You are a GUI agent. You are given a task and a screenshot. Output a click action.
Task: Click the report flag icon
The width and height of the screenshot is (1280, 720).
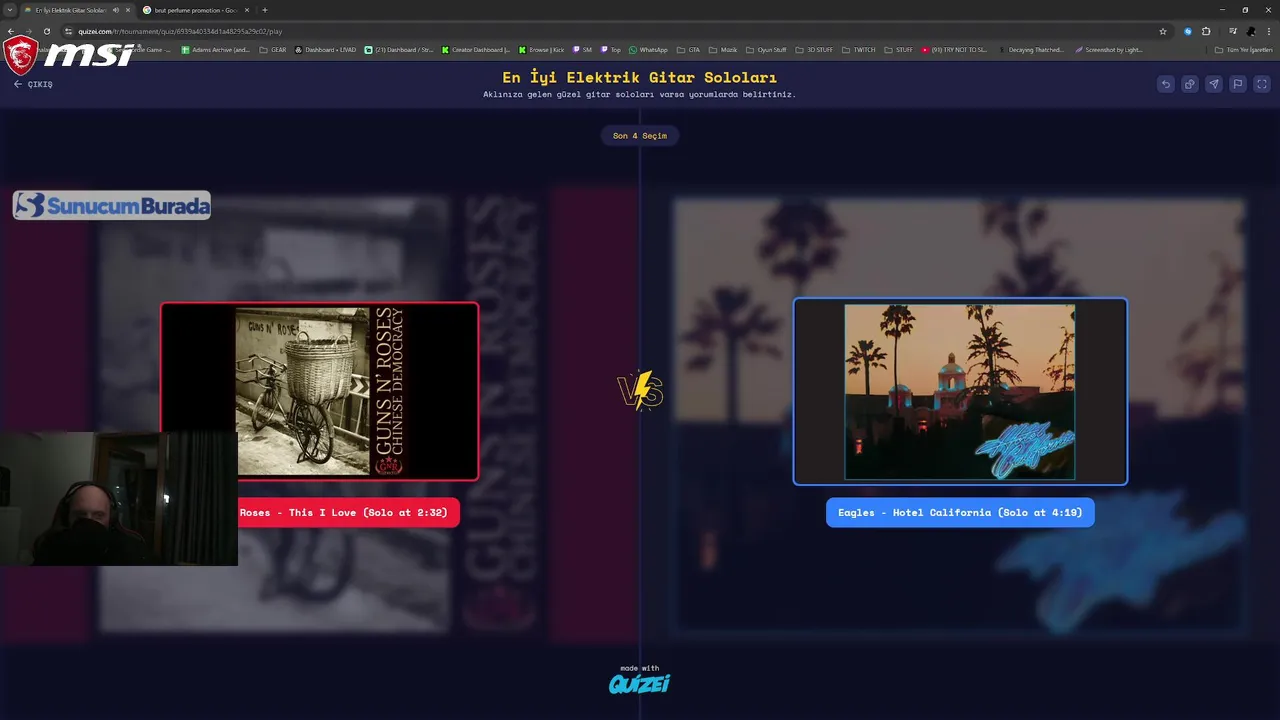pos(1237,84)
